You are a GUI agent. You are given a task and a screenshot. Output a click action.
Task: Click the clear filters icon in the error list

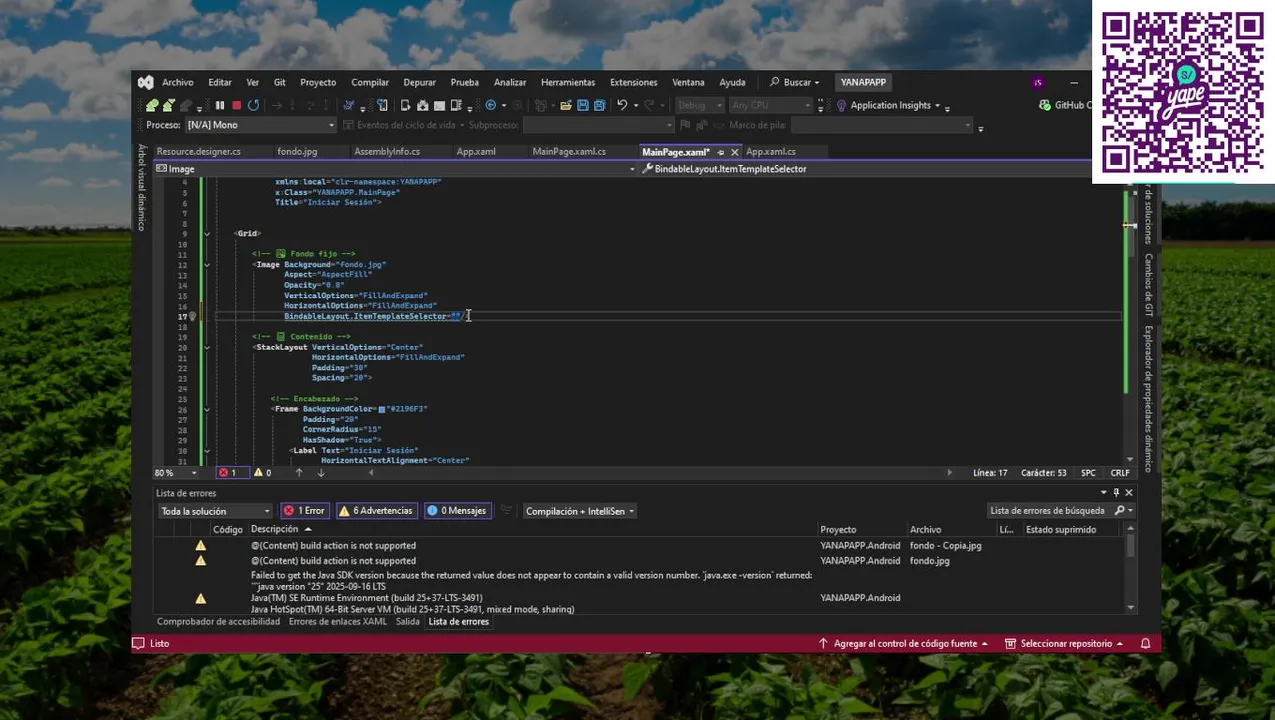506,511
